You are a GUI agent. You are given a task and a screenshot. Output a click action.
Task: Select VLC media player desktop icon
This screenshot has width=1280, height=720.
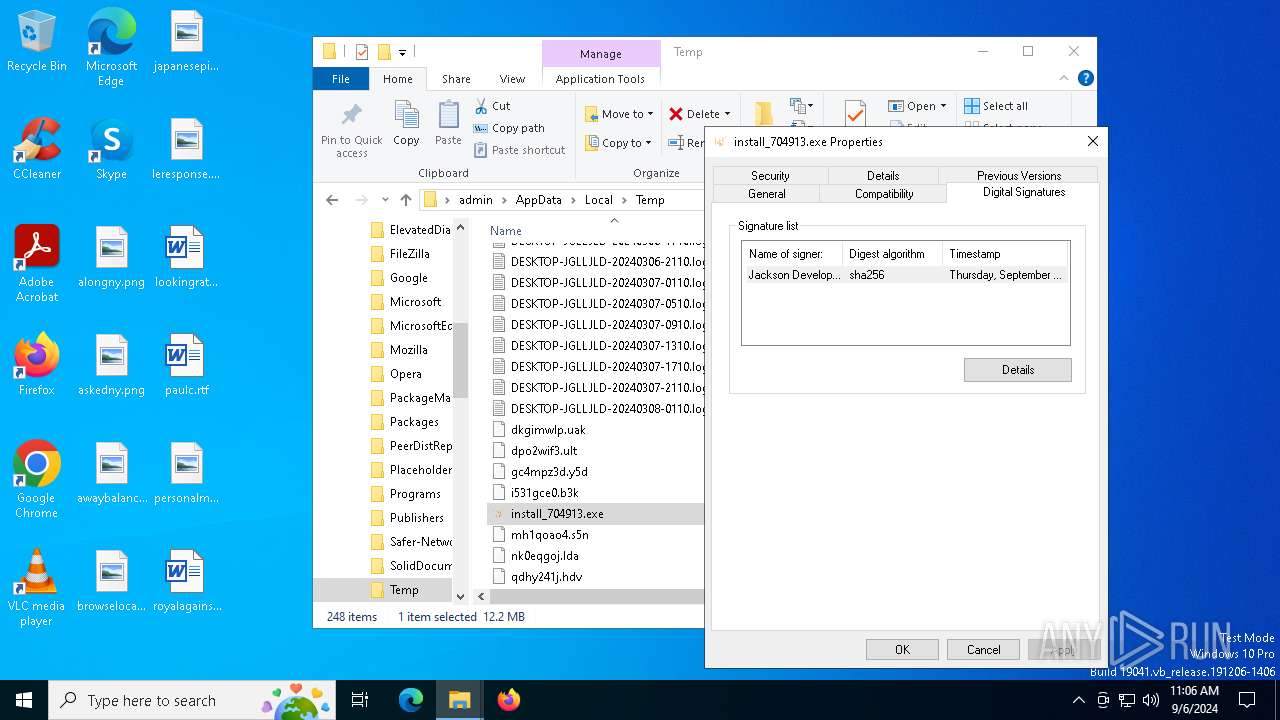(37, 588)
